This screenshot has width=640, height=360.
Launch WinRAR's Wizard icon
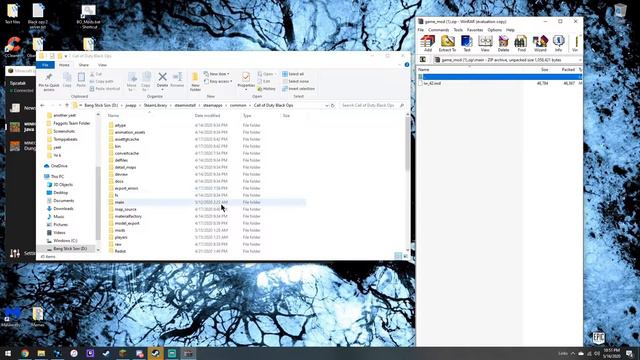[540, 44]
